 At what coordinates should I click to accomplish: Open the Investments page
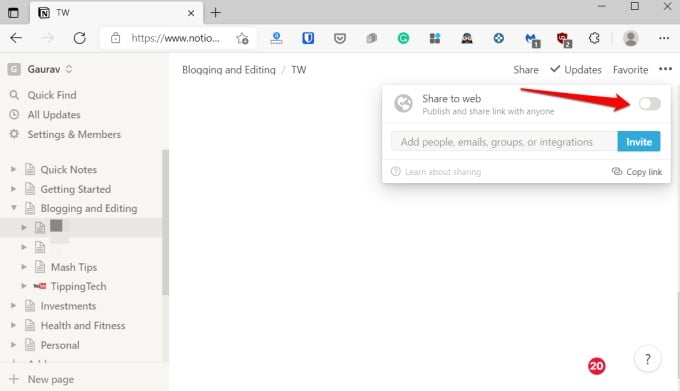68,306
